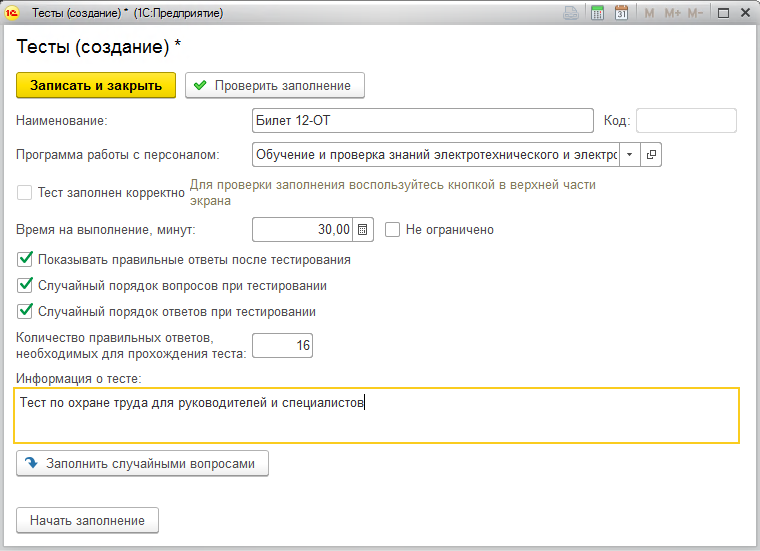760x551 pixels.
Task: Open the calculator button in the time field
Action: [363, 230]
